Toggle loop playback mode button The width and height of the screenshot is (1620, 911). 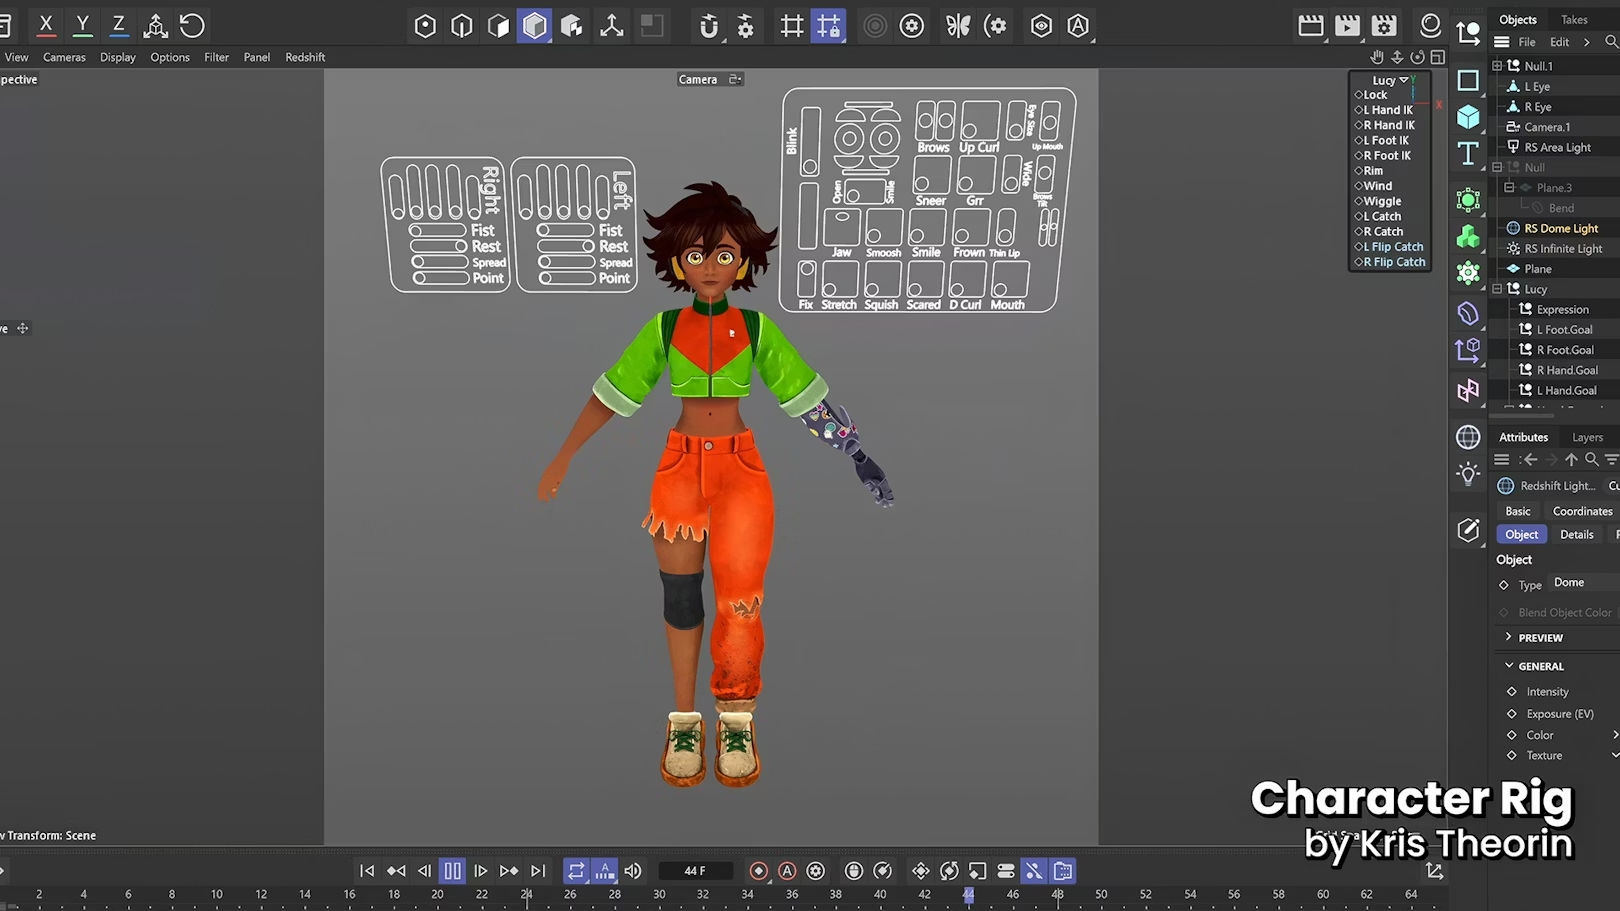[x=576, y=871]
